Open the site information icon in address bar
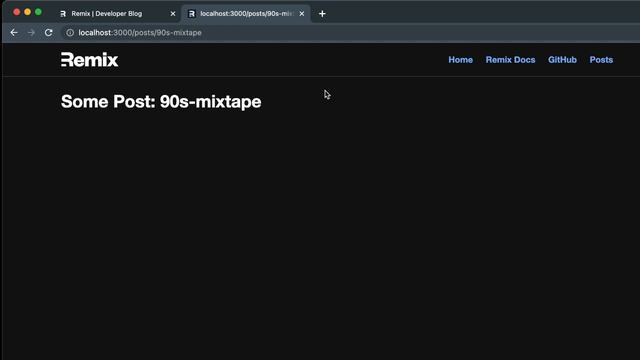This screenshot has height=360, width=640. click(70, 33)
